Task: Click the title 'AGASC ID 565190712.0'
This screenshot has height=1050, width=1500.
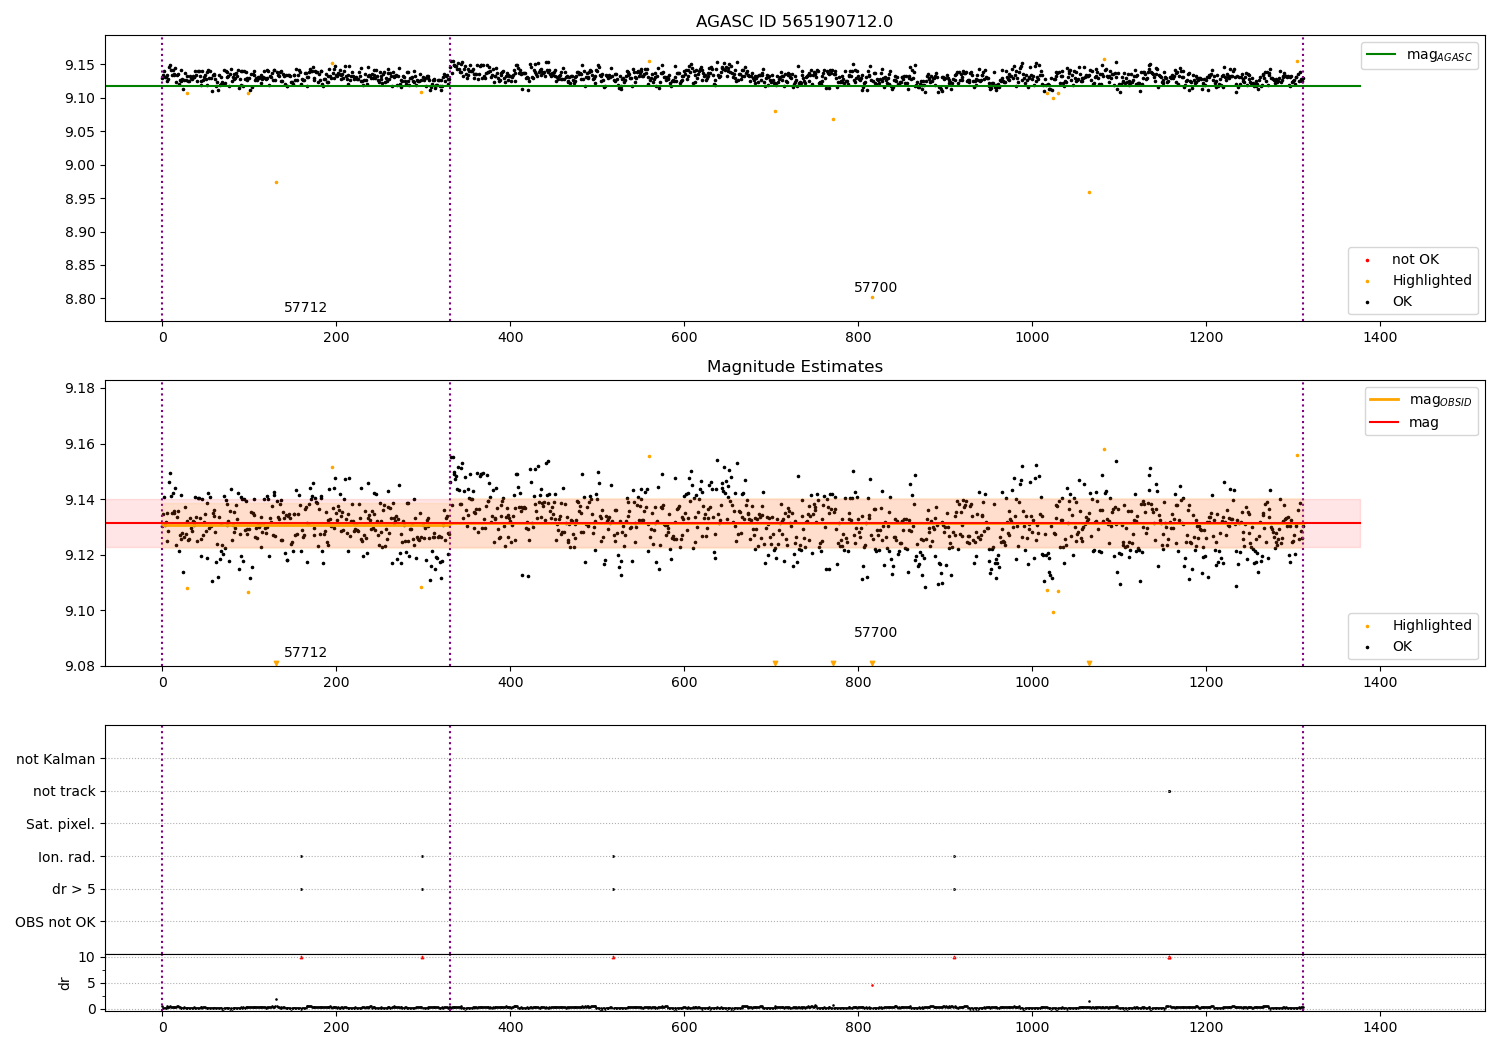Action: (794, 22)
